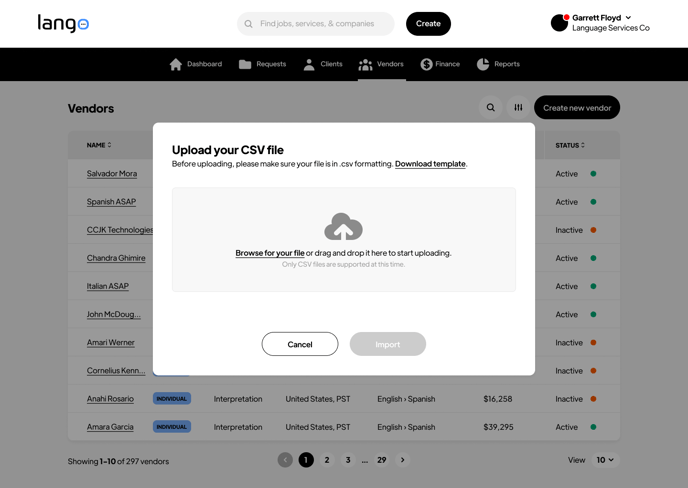Open the Dashboard tab
Viewport: 688px width, 488px height.
[x=196, y=64]
